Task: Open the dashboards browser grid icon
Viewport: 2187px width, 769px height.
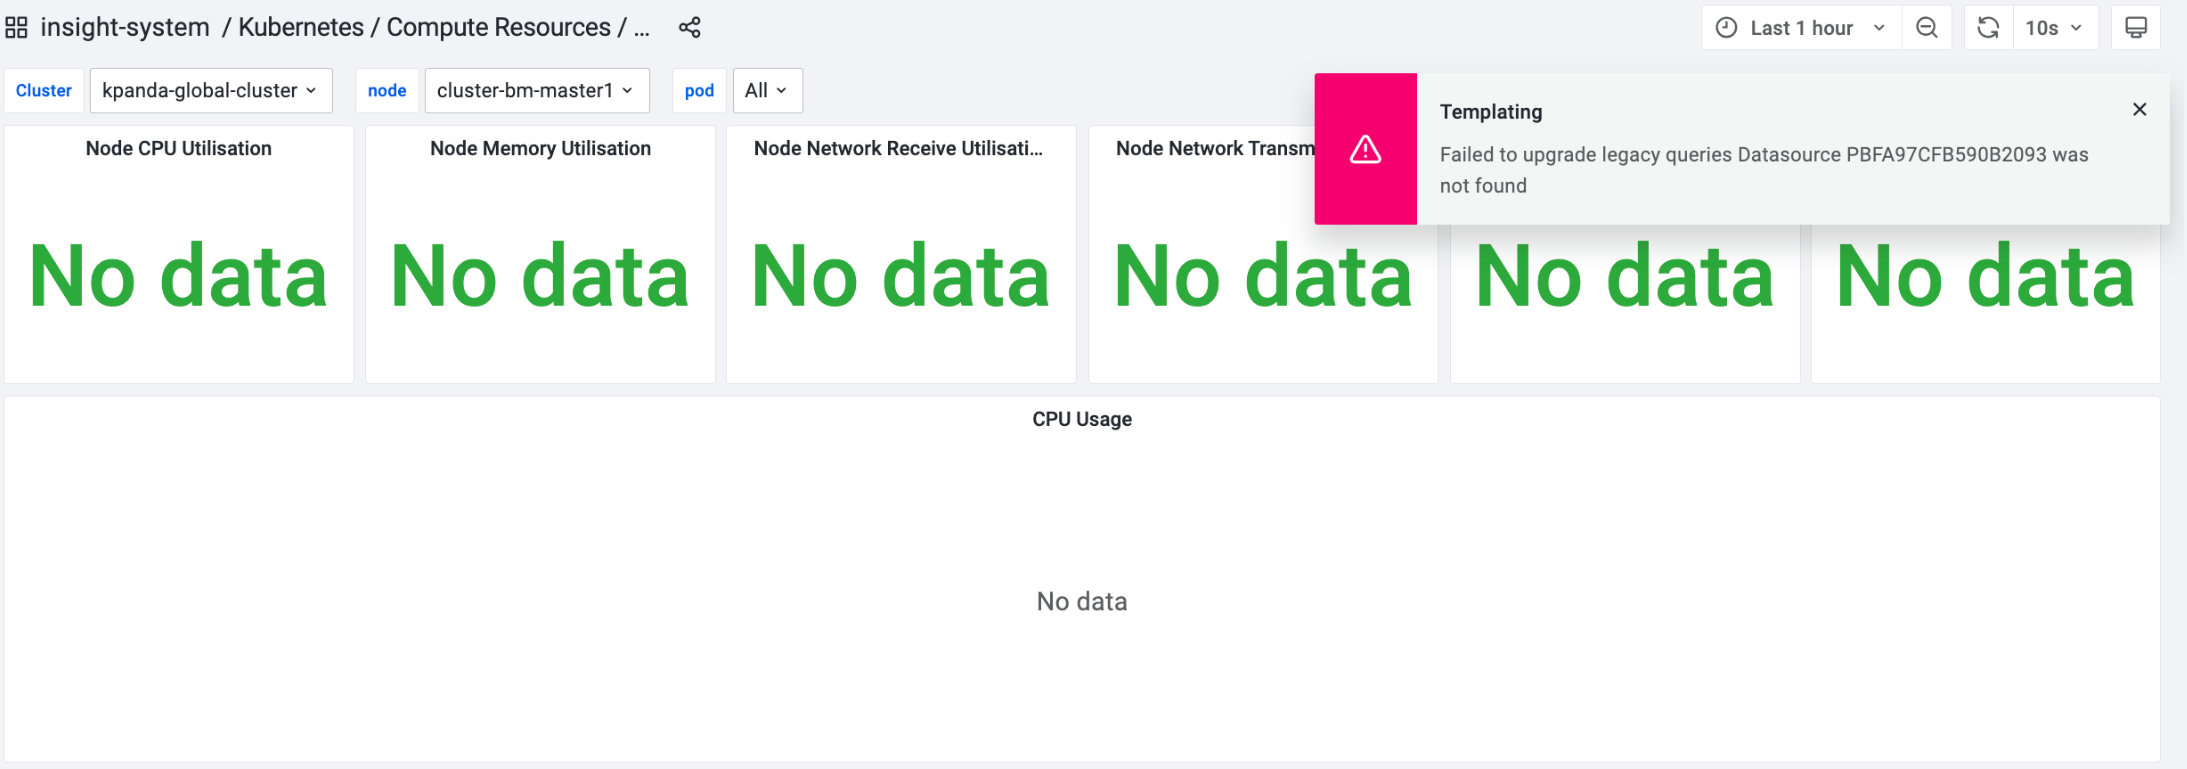Action: point(16,27)
